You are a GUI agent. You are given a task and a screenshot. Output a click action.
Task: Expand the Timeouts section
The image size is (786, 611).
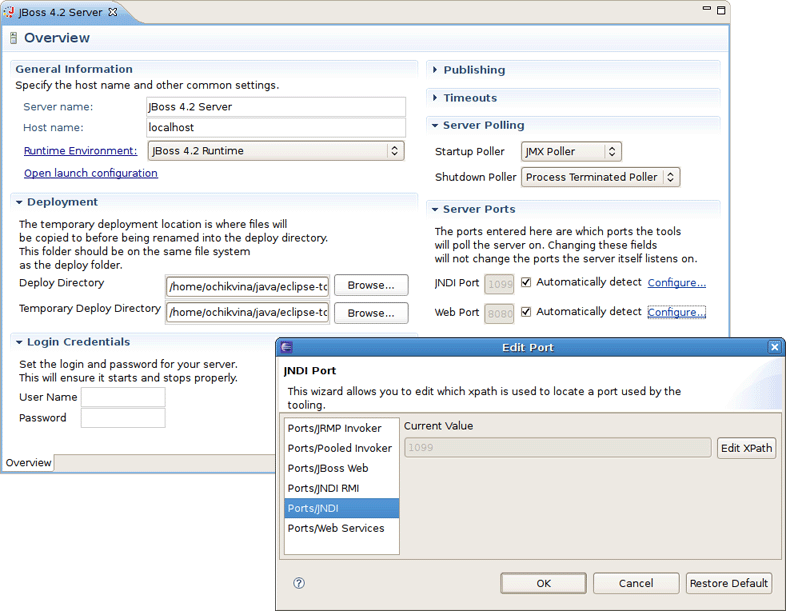435,98
